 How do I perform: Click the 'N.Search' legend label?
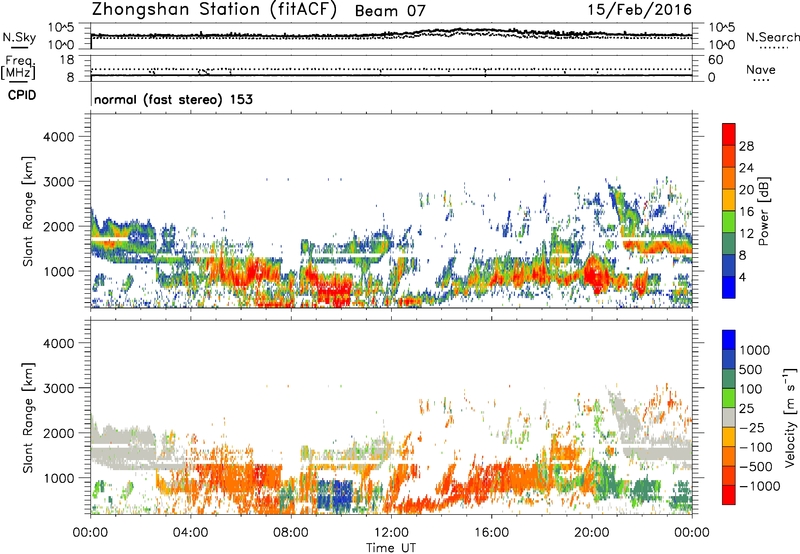tap(772, 37)
